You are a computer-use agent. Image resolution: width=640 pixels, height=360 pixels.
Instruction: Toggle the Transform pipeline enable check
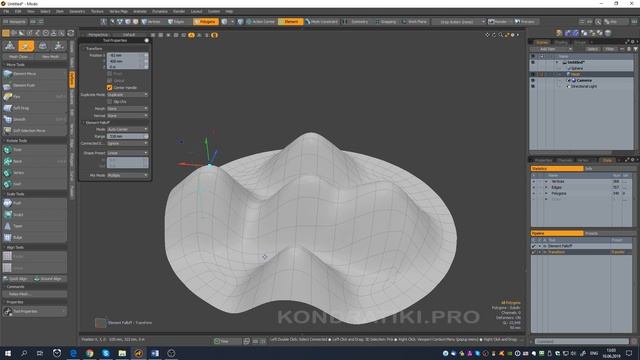(533, 252)
